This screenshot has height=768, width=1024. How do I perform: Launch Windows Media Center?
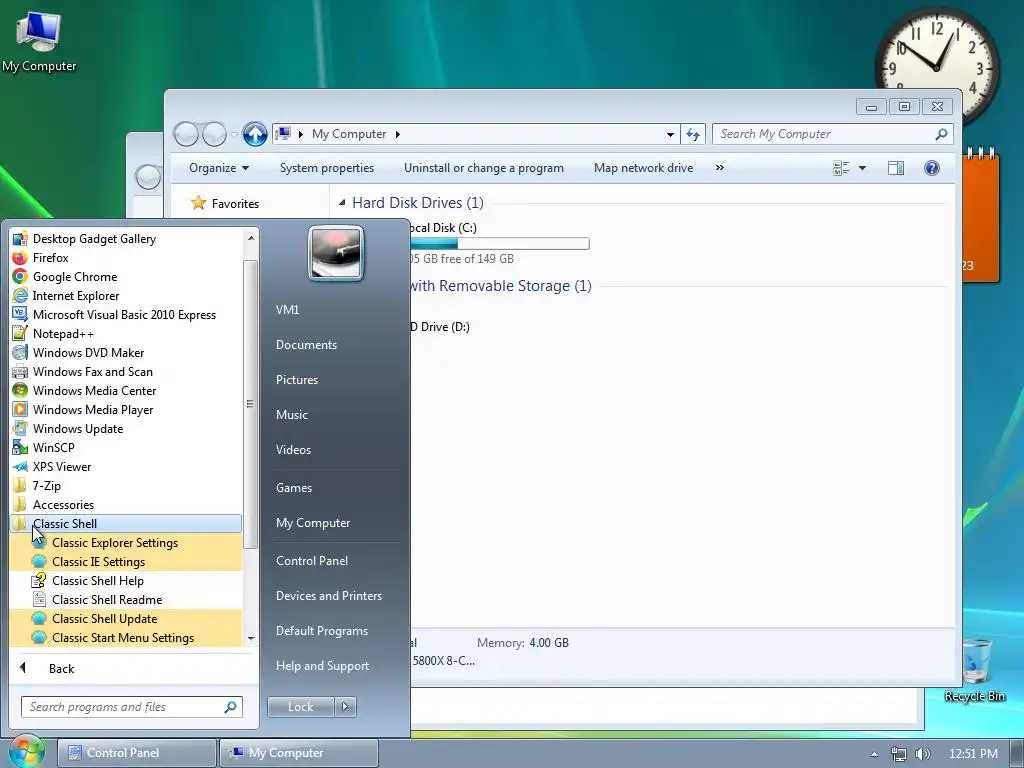(x=125, y=391)
